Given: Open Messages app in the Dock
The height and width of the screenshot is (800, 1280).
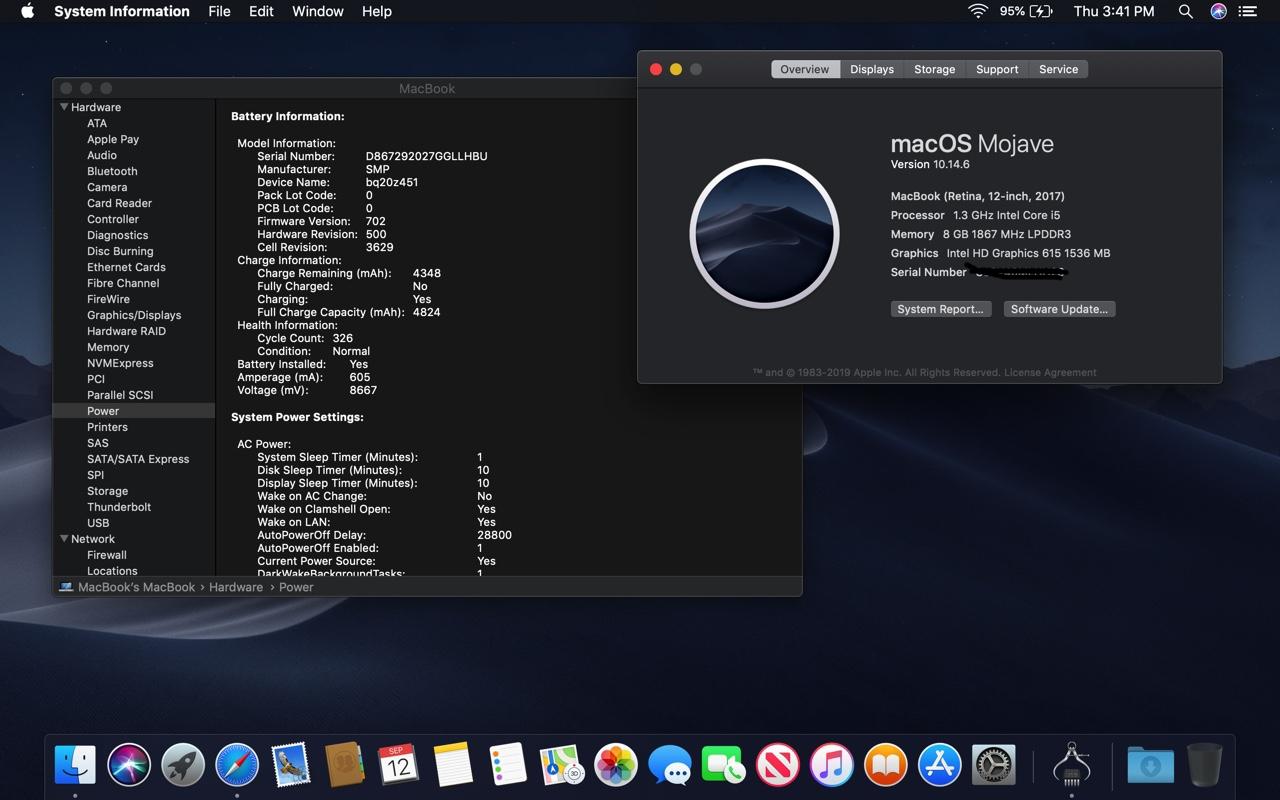Looking at the screenshot, I should click(669, 766).
